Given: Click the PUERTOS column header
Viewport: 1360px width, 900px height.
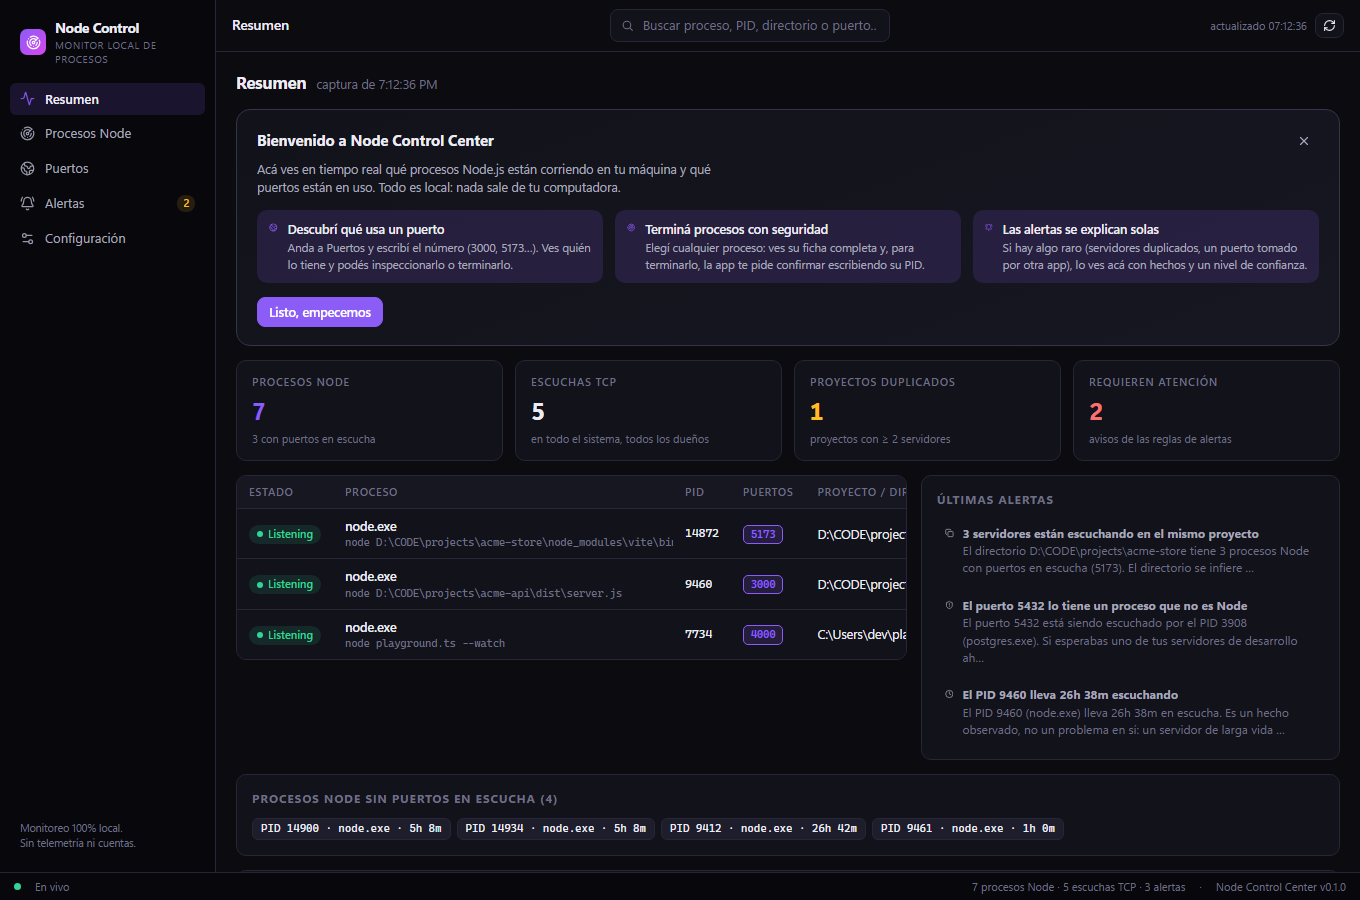Looking at the screenshot, I should pyautogui.click(x=768, y=492).
